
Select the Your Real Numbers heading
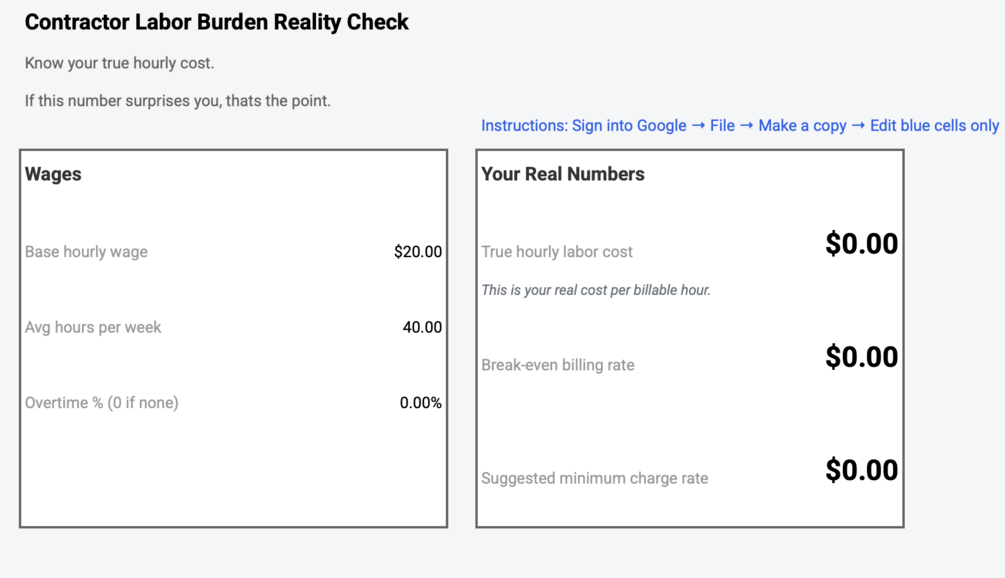pos(563,174)
